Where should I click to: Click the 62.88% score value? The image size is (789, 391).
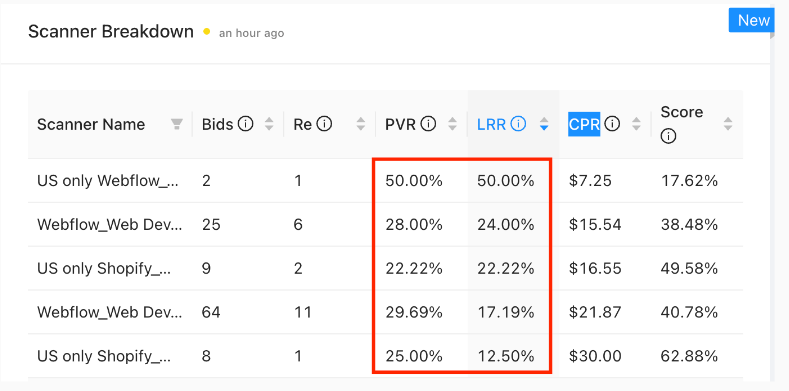[x=689, y=356]
